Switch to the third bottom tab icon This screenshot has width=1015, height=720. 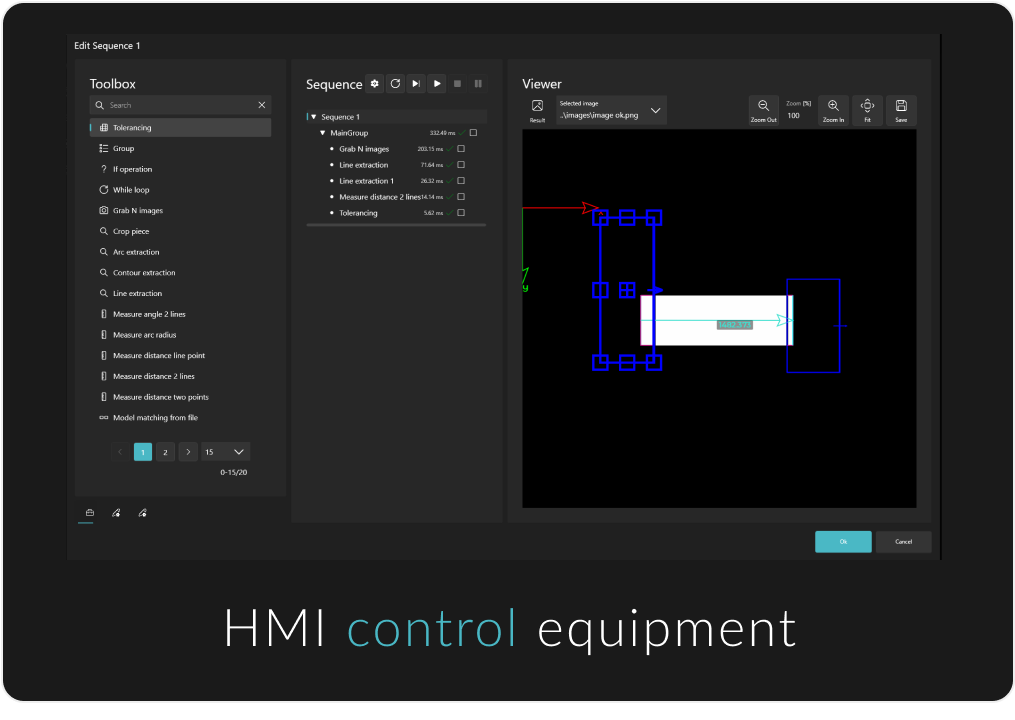point(142,513)
